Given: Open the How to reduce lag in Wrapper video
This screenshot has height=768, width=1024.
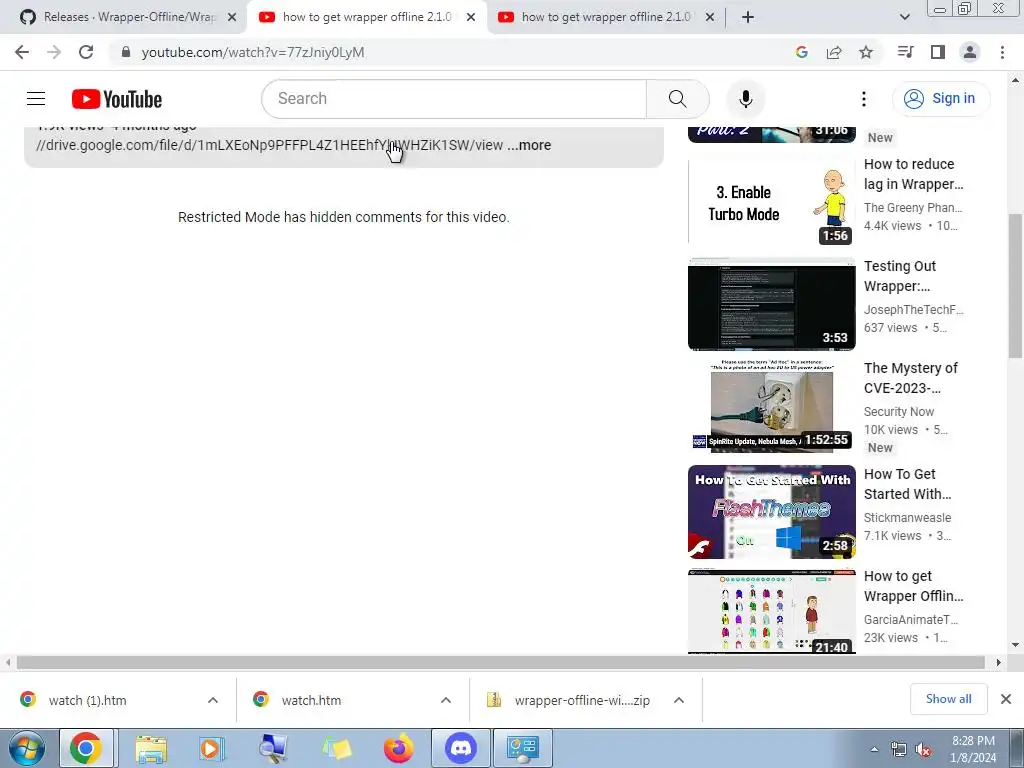Looking at the screenshot, I should pos(913,174).
